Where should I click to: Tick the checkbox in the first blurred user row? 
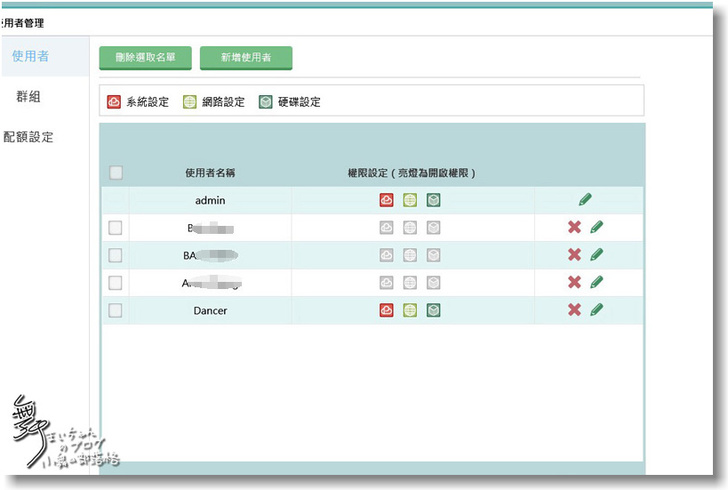click(116, 228)
